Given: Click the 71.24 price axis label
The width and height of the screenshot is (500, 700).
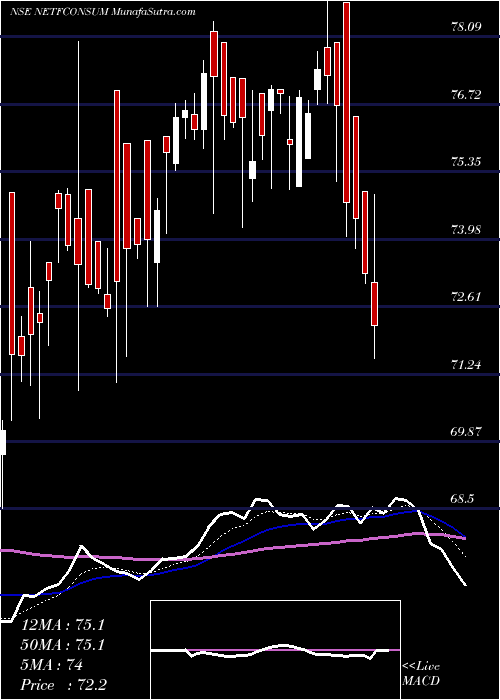Looking at the screenshot, I should 466,365.
